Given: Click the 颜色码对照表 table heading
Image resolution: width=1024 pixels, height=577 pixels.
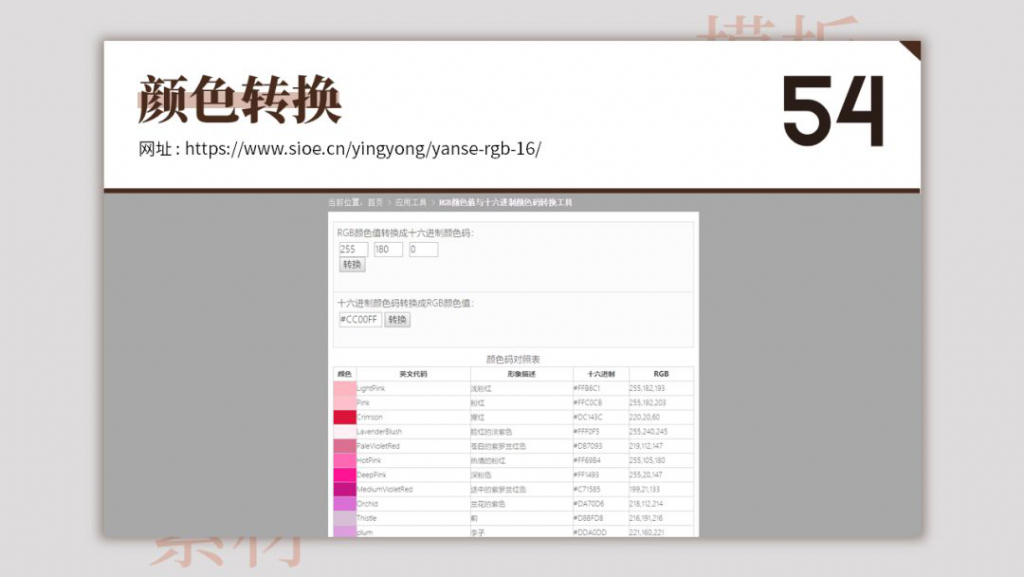Looking at the screenshot, I should tap(515, 357).
